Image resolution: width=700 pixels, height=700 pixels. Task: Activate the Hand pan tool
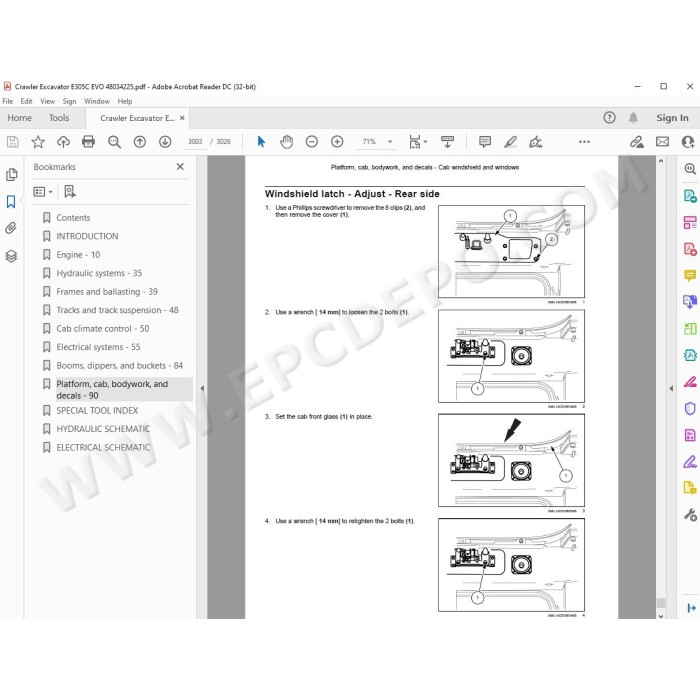286,142
